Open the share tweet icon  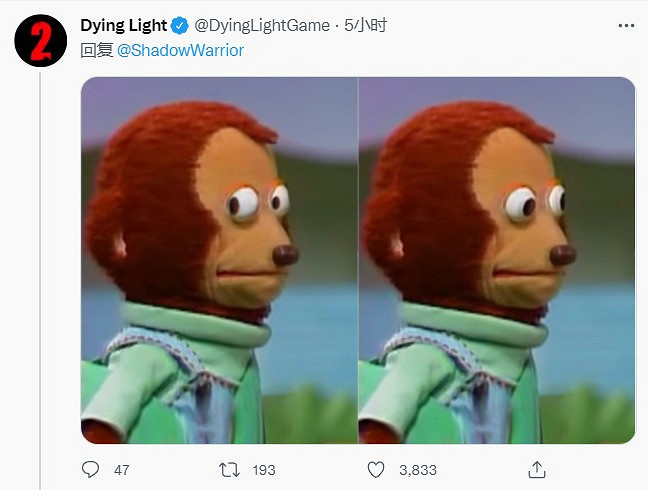coord(536,469)
